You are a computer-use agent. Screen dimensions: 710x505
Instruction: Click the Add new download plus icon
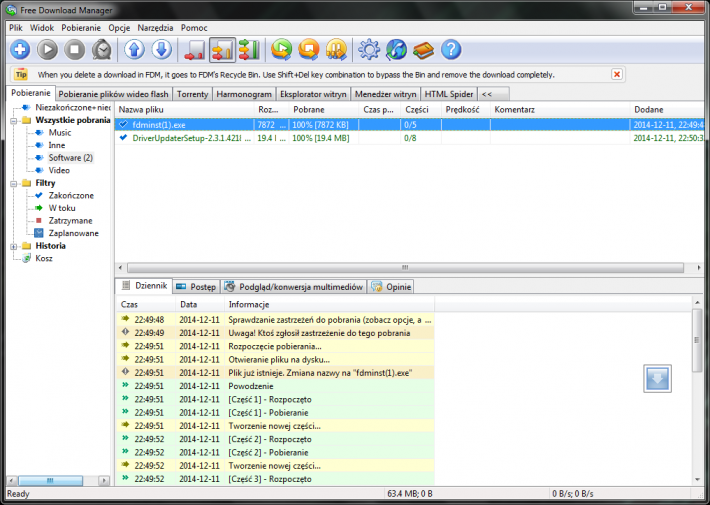pyautogui.click(x=20, y=49)
